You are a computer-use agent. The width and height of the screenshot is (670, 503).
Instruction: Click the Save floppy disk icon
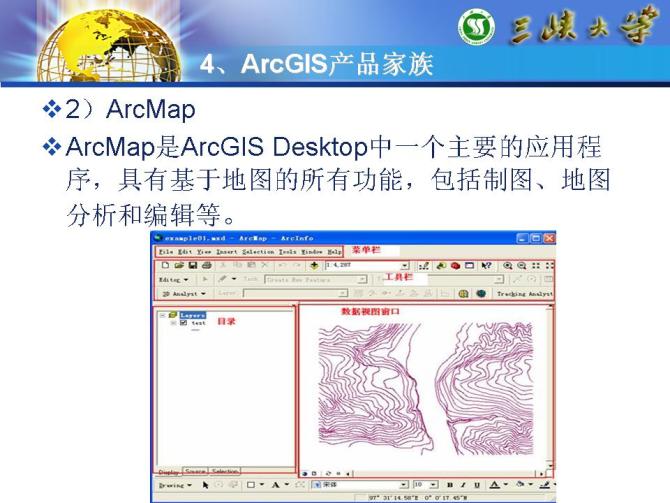click(193, 265)
